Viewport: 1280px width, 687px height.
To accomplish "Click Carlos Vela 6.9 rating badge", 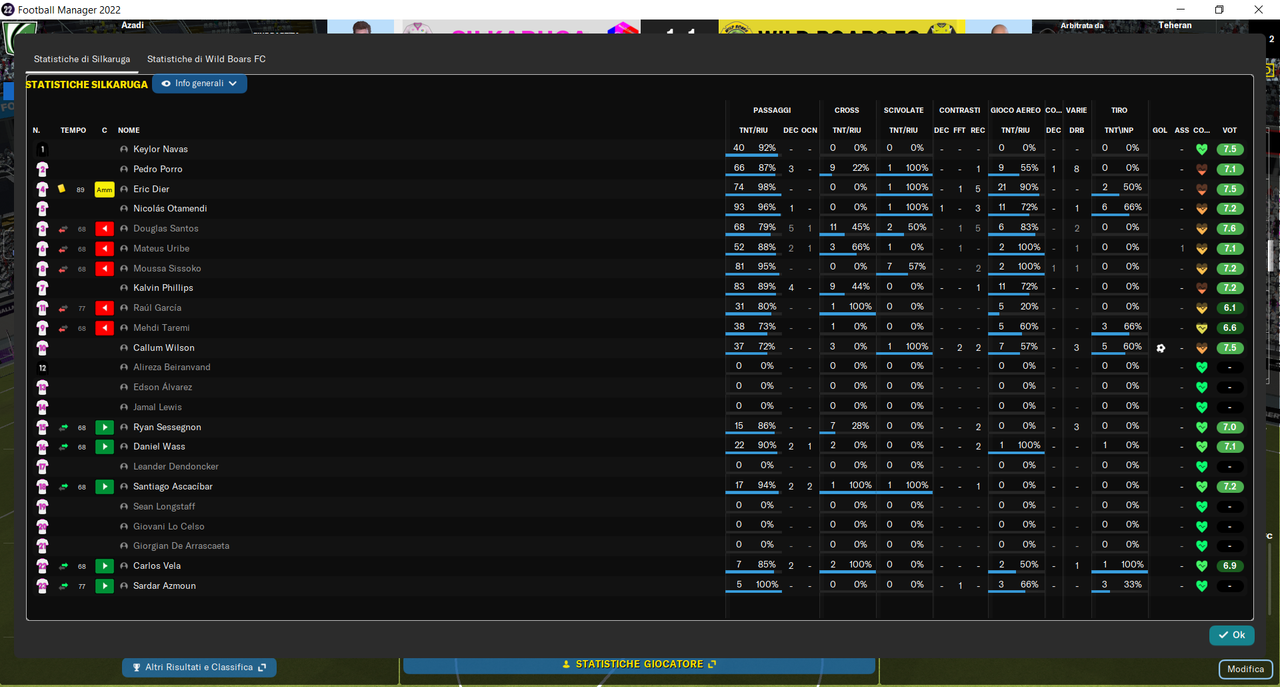I will click(x=1230, y=566).
